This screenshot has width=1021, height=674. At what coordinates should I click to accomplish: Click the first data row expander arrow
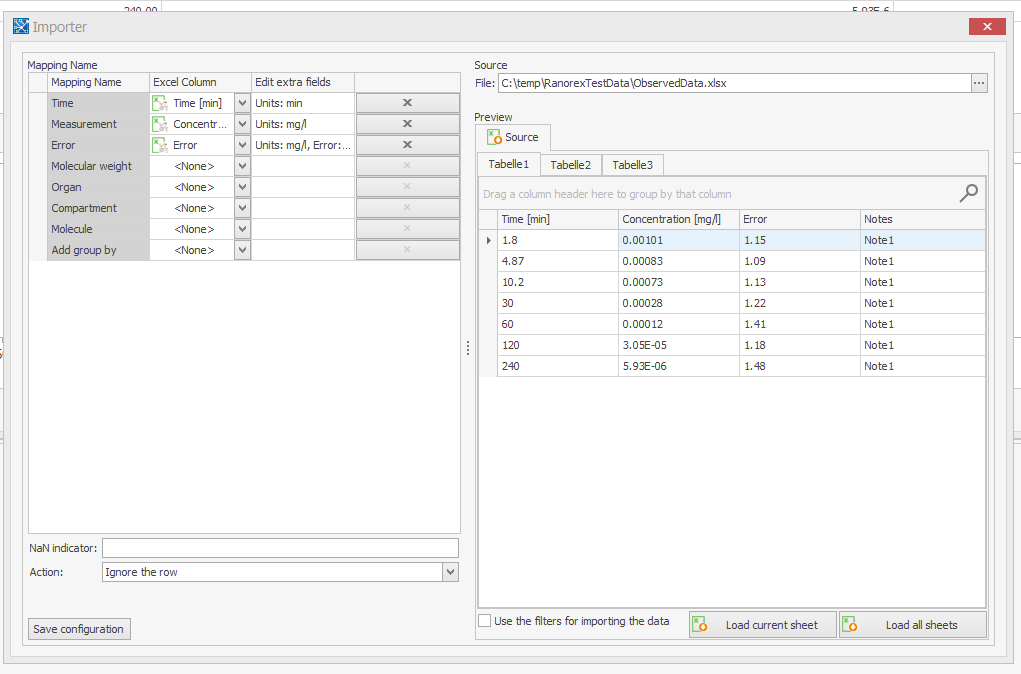[487, 240]
